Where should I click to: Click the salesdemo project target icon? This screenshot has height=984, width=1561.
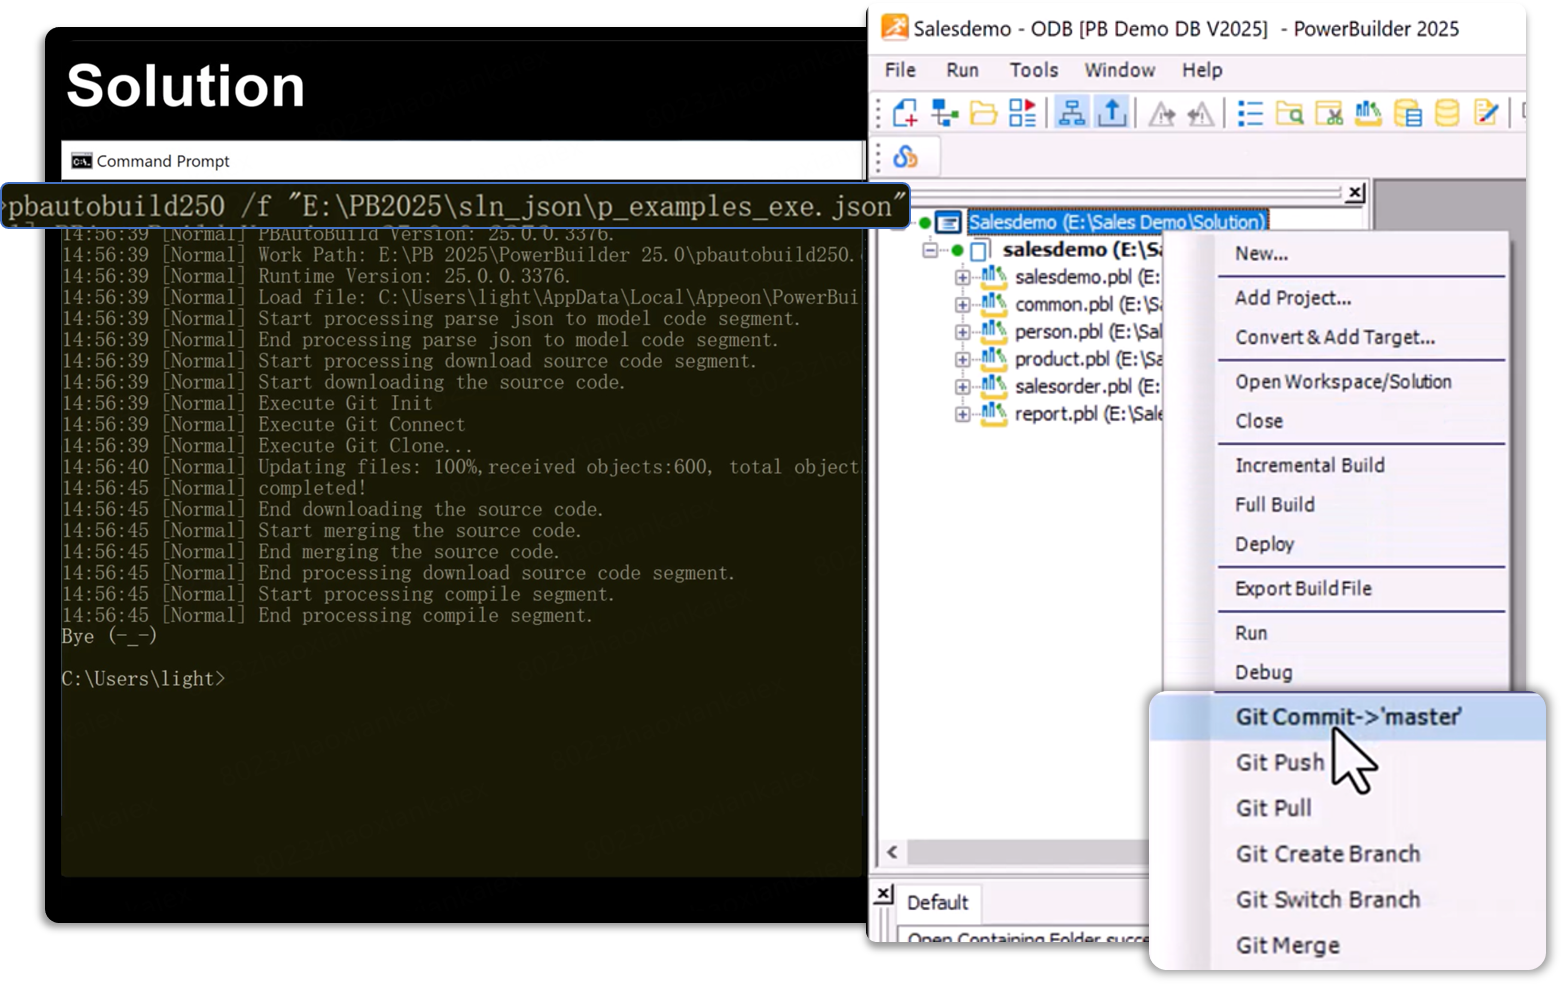pyautogui.click(x=980, y=250)
